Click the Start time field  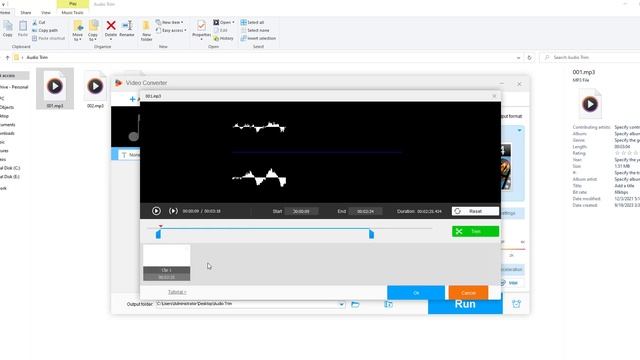point(301,211)
